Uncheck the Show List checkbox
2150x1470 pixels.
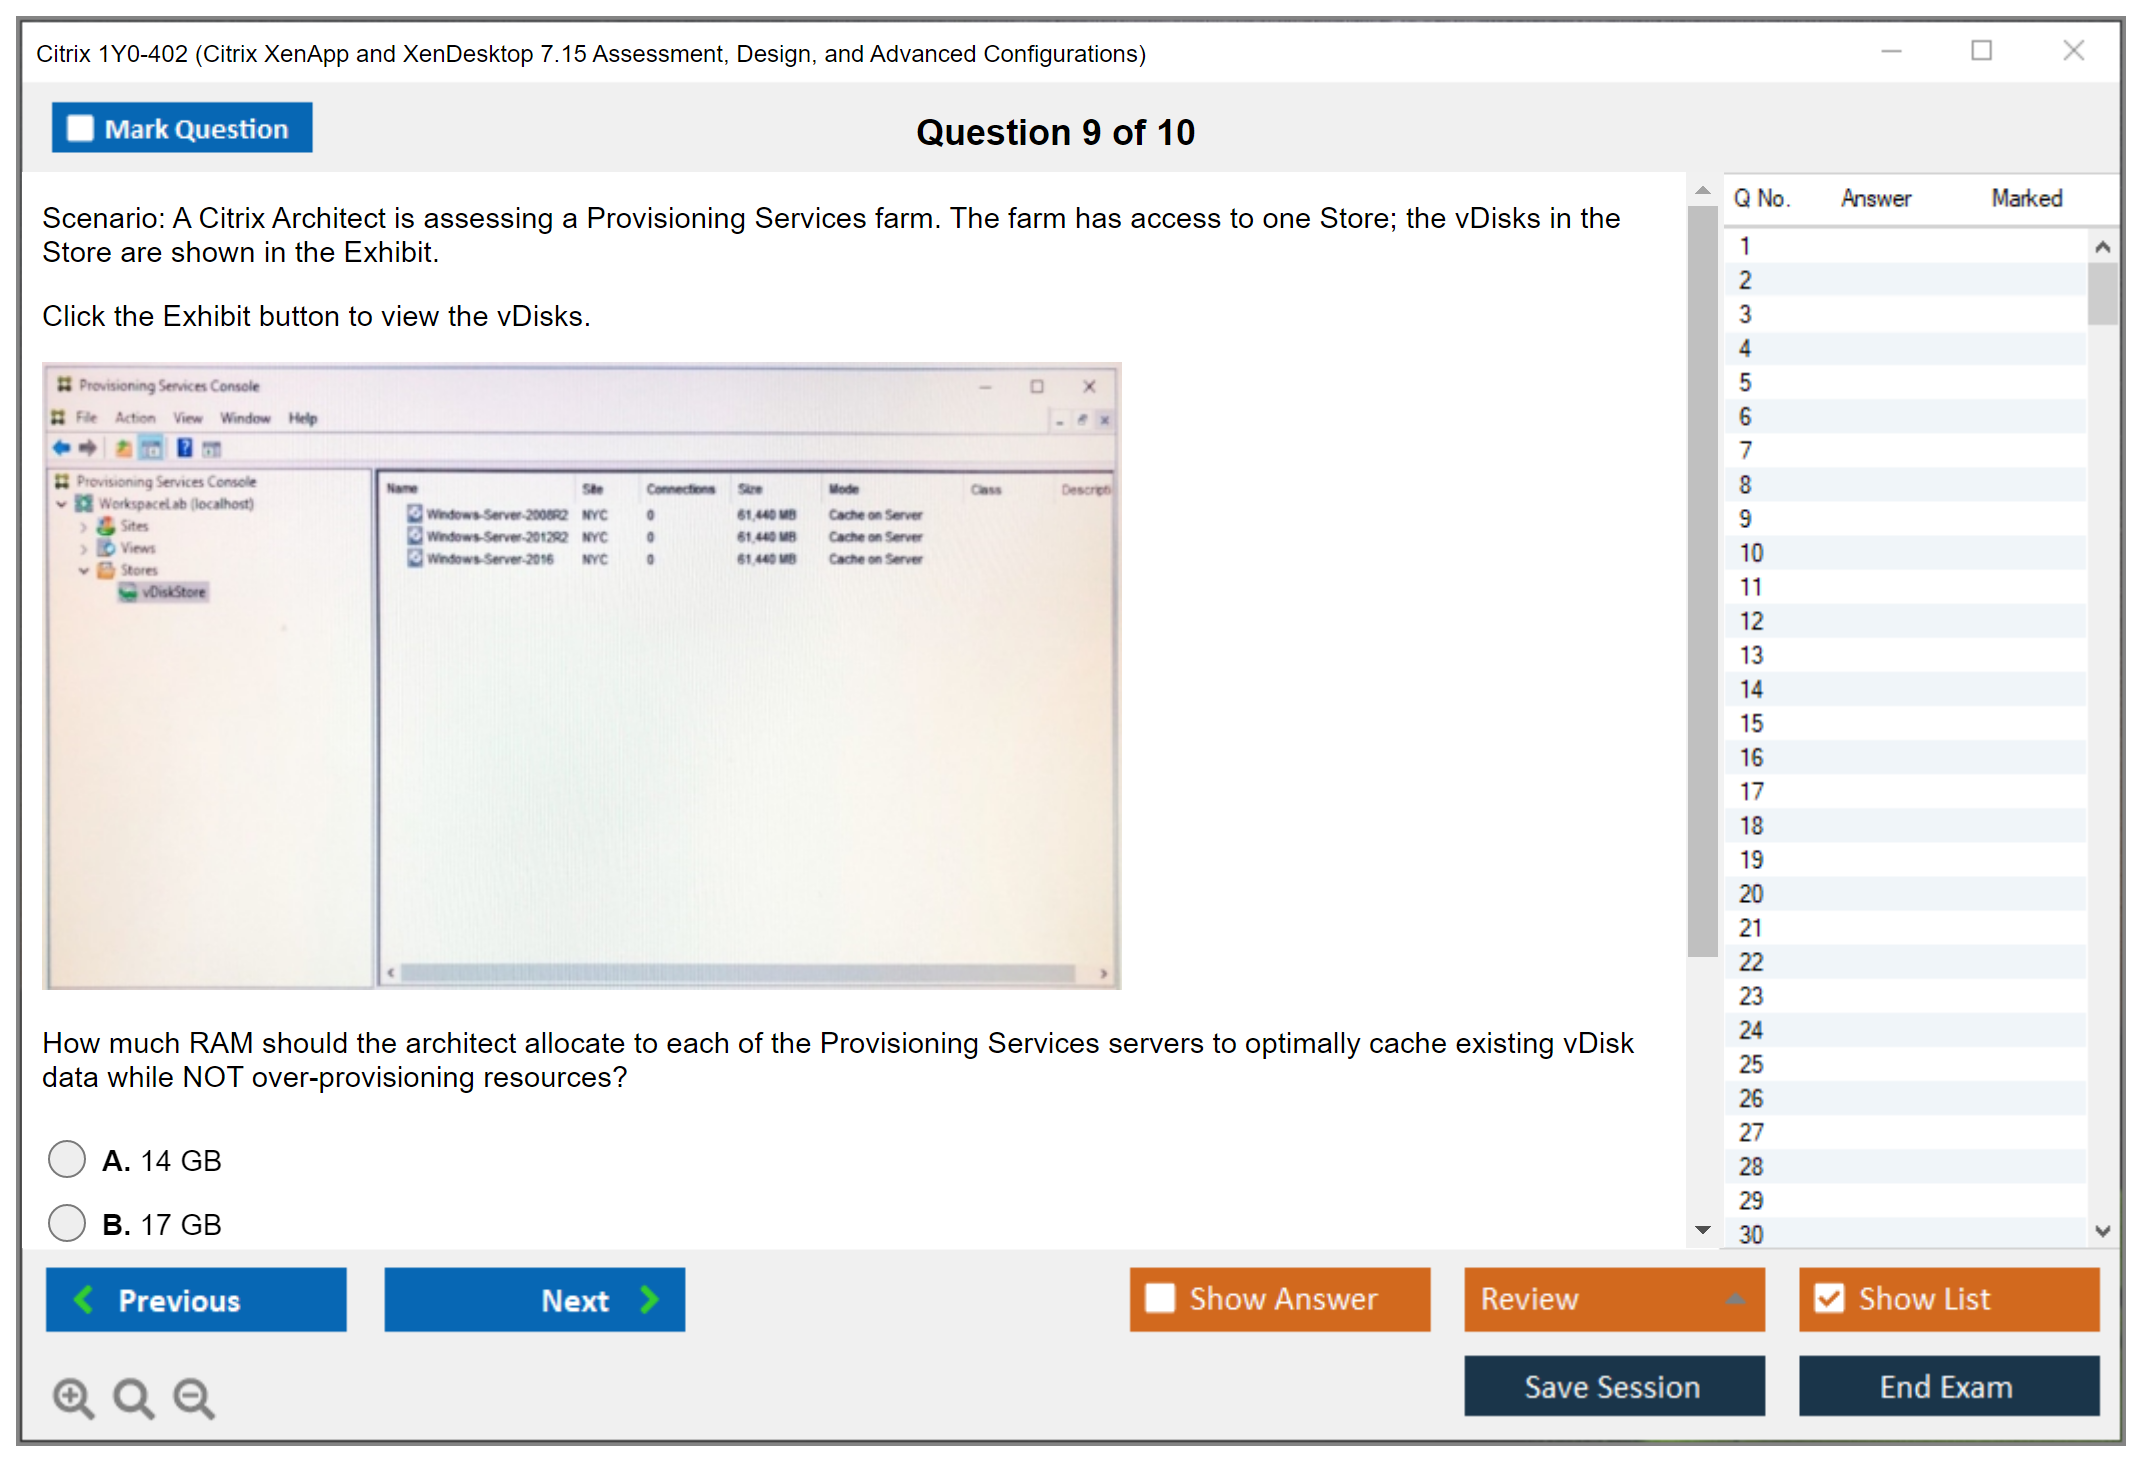pyautogui.click(x=1829, y=1298)
